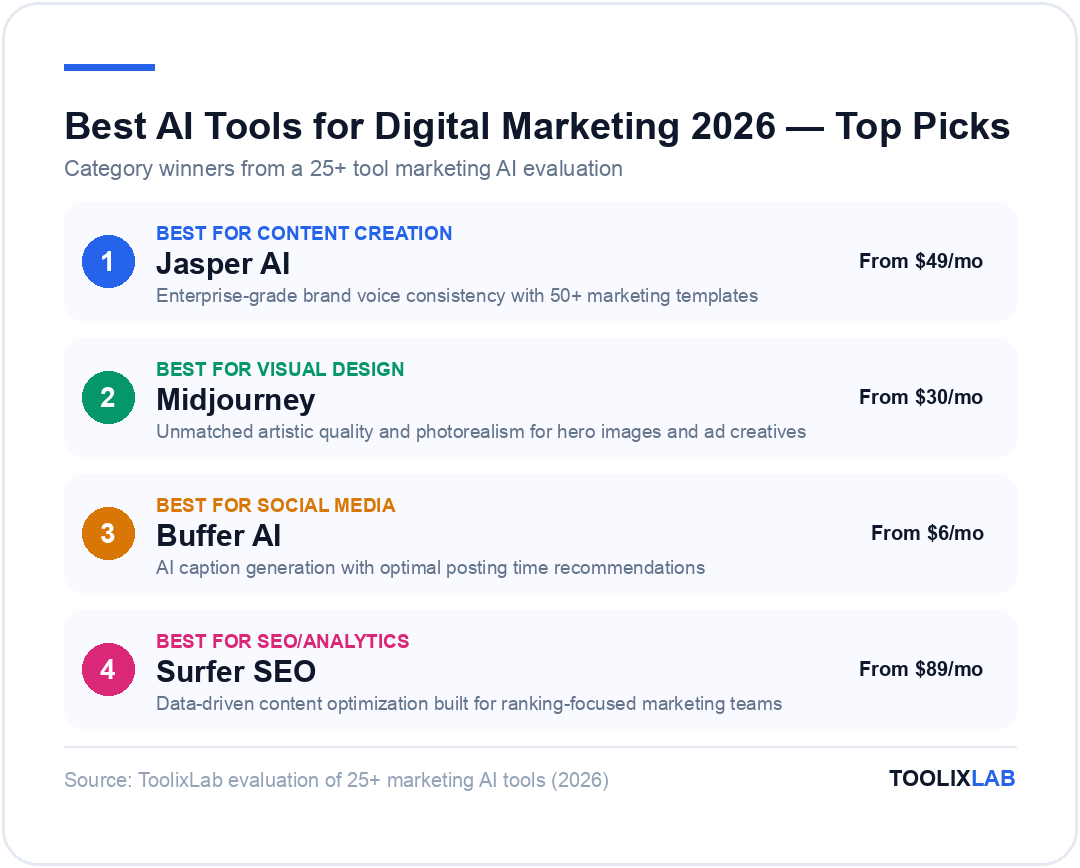Click the 'From $6/mo' price
The image size is (1080, 868).
[927, 533]
